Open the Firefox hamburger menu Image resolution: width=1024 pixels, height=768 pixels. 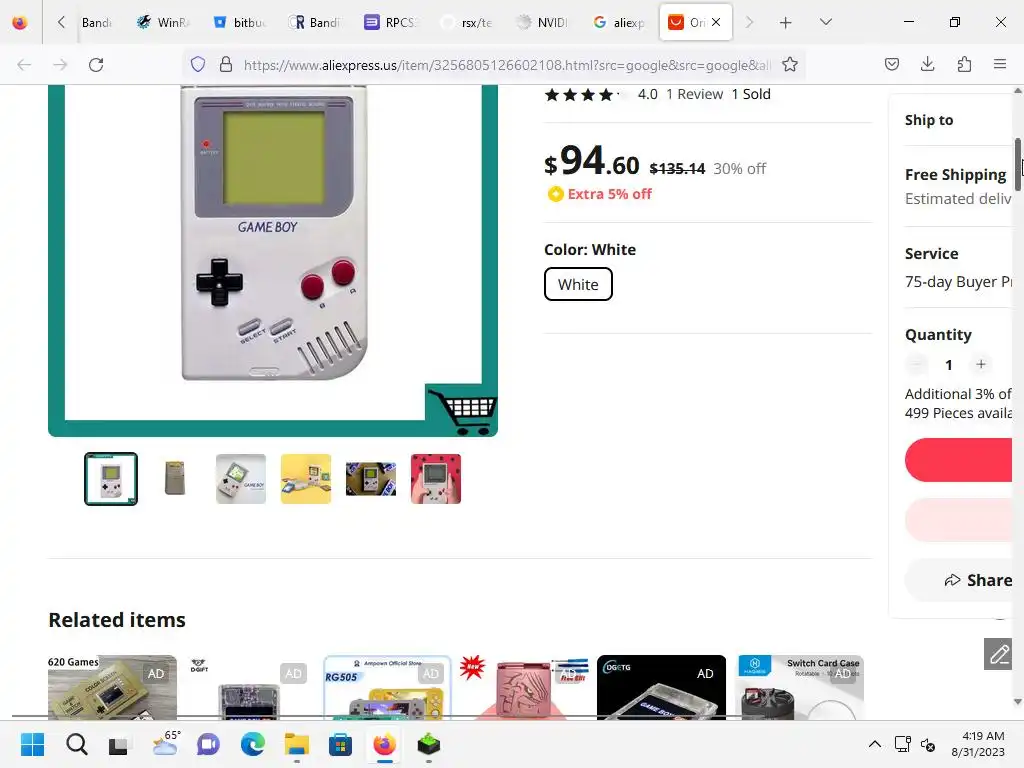point(1000,64)
